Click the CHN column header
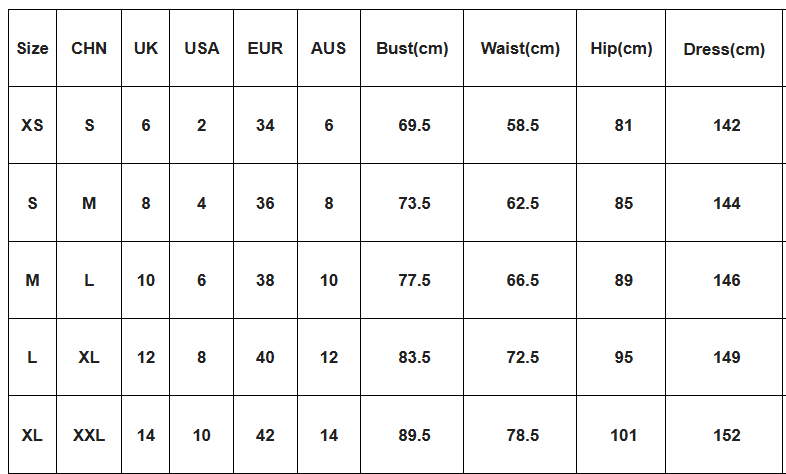786x474 pixels. click(x=89, y=48)
